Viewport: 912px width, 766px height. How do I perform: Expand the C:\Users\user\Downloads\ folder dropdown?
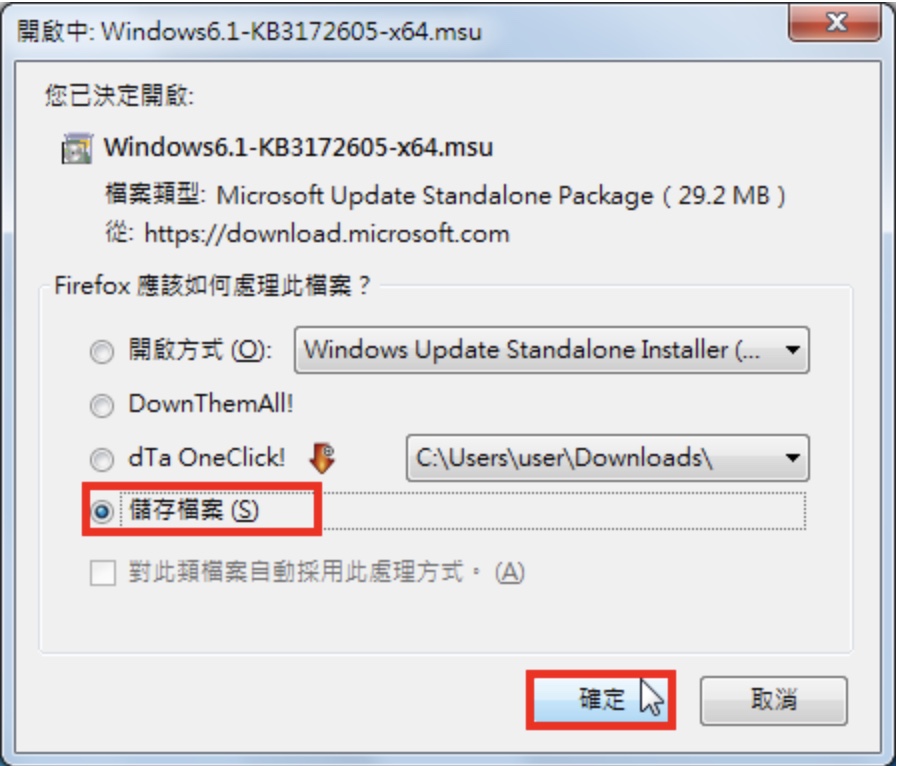click(607, 458)
